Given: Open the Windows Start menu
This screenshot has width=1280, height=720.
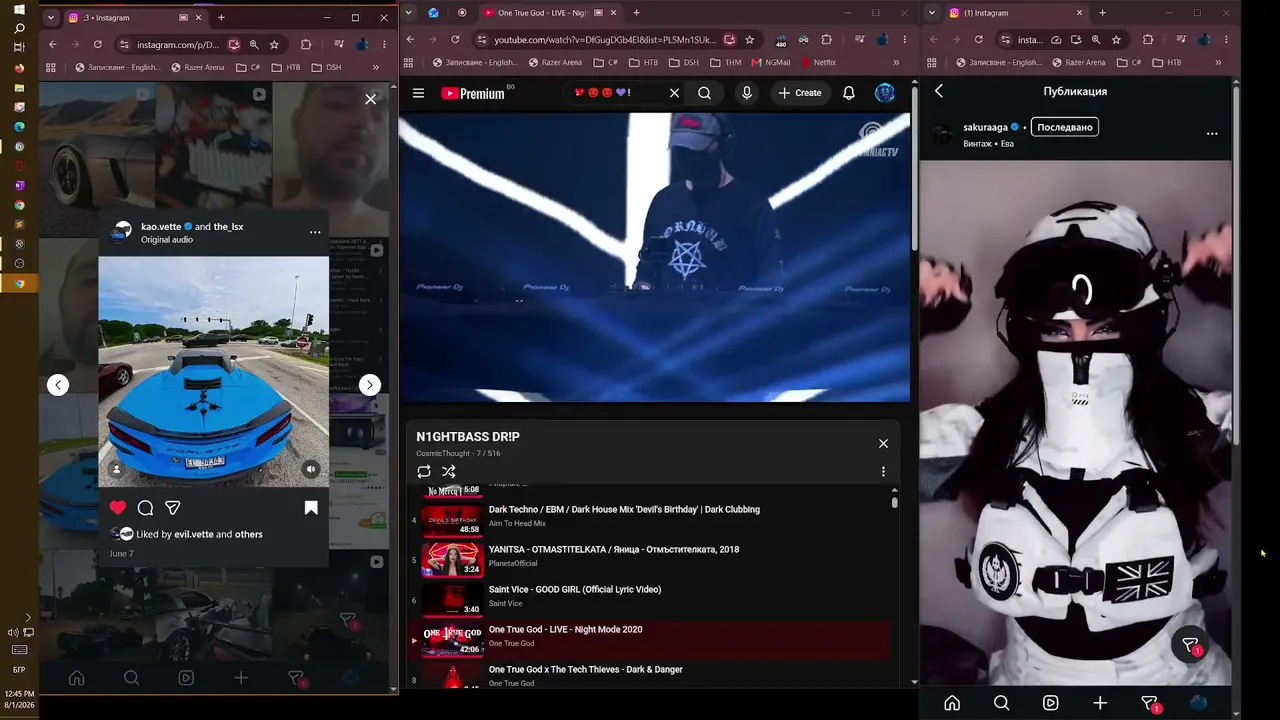Looking at the screenshot, I should (x=19, y=9).
